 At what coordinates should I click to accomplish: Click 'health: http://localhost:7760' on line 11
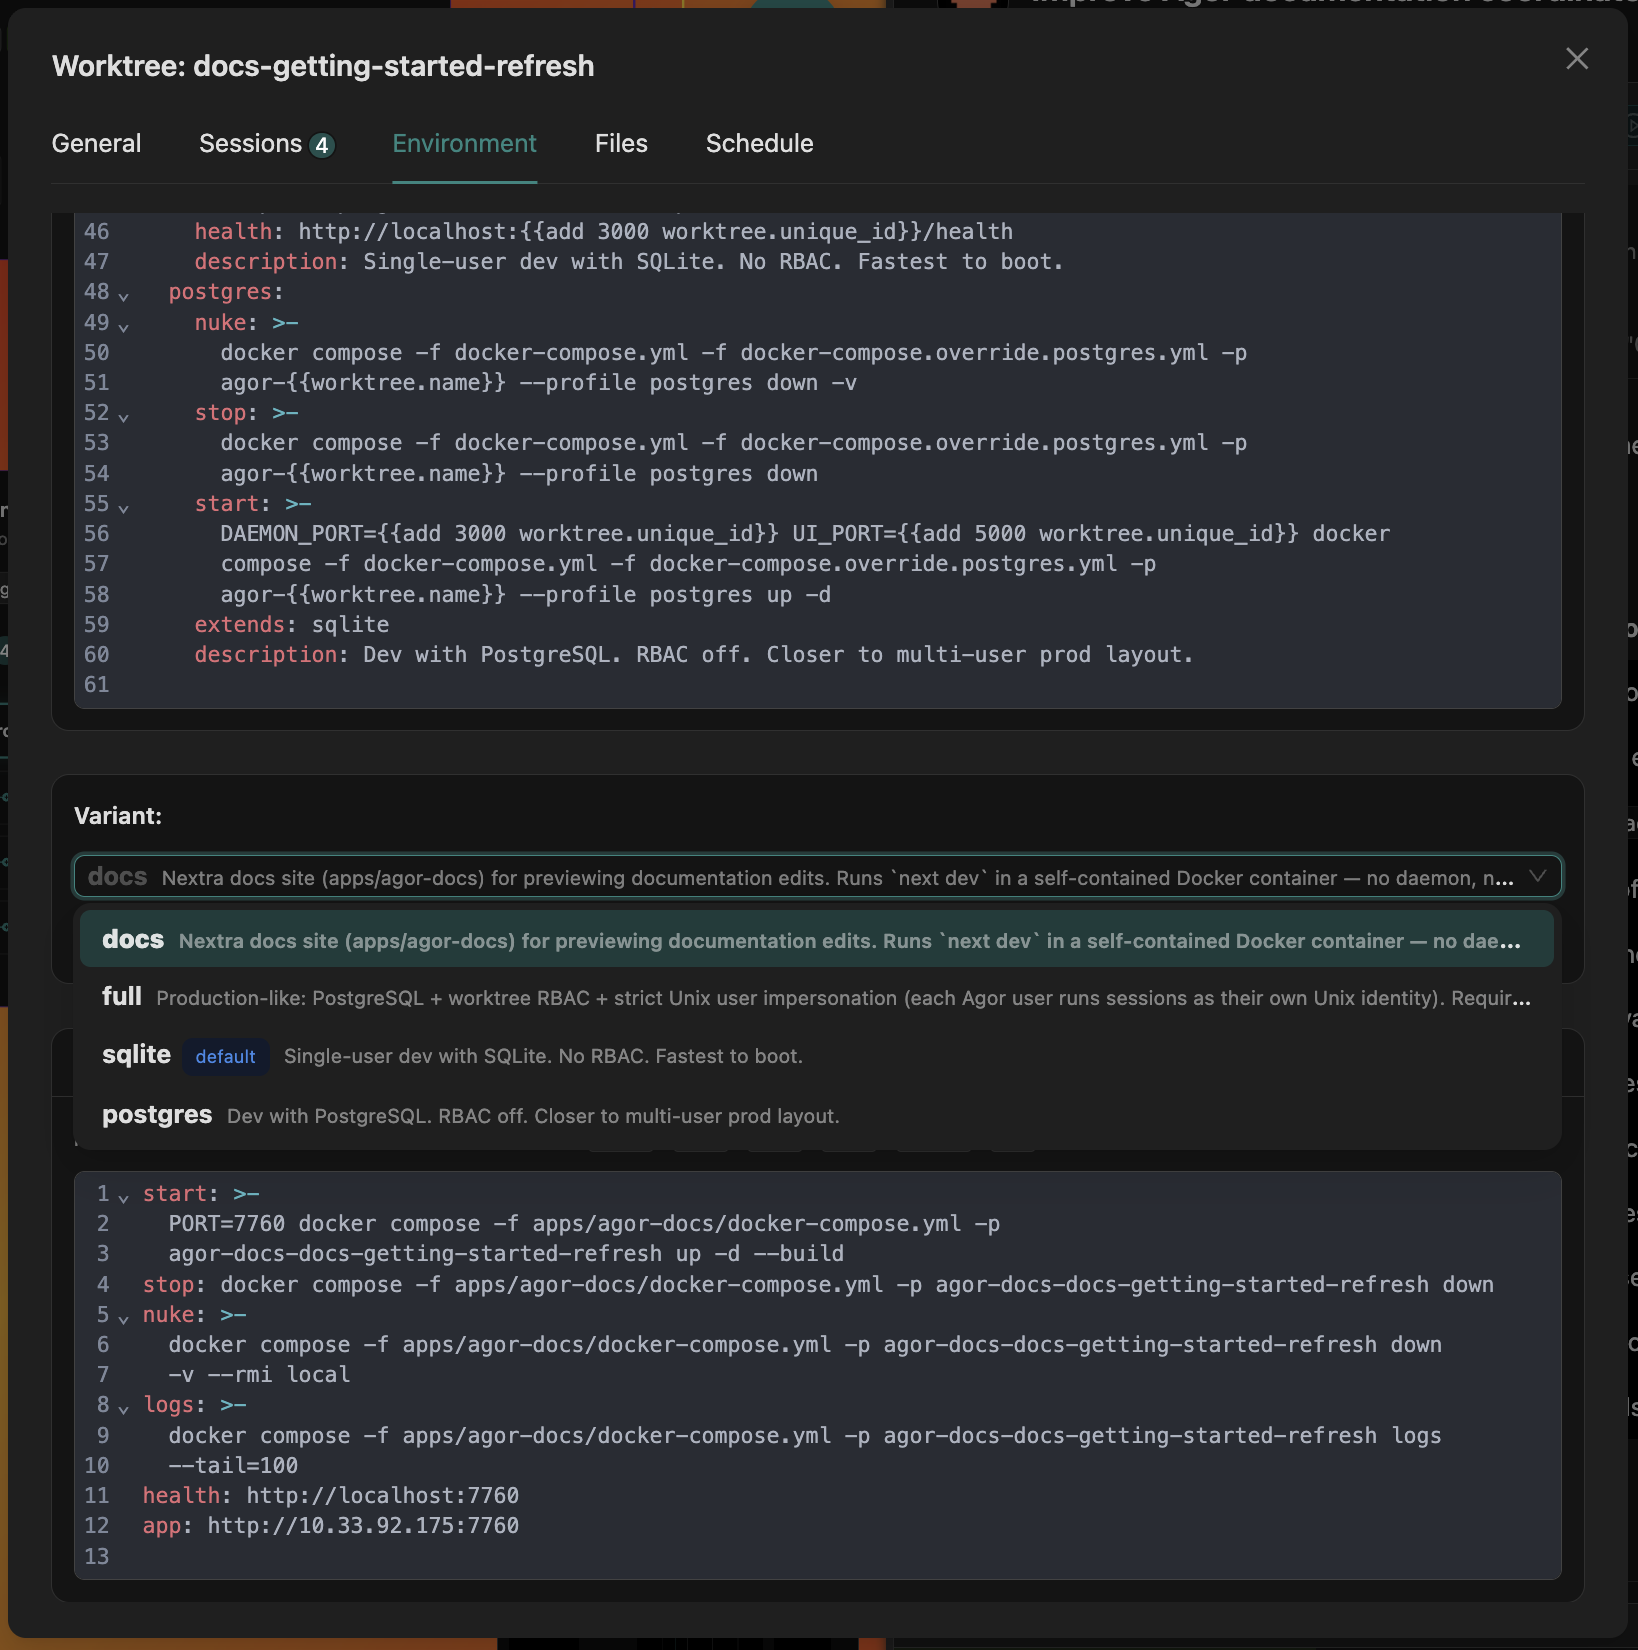coord(330,1496)
